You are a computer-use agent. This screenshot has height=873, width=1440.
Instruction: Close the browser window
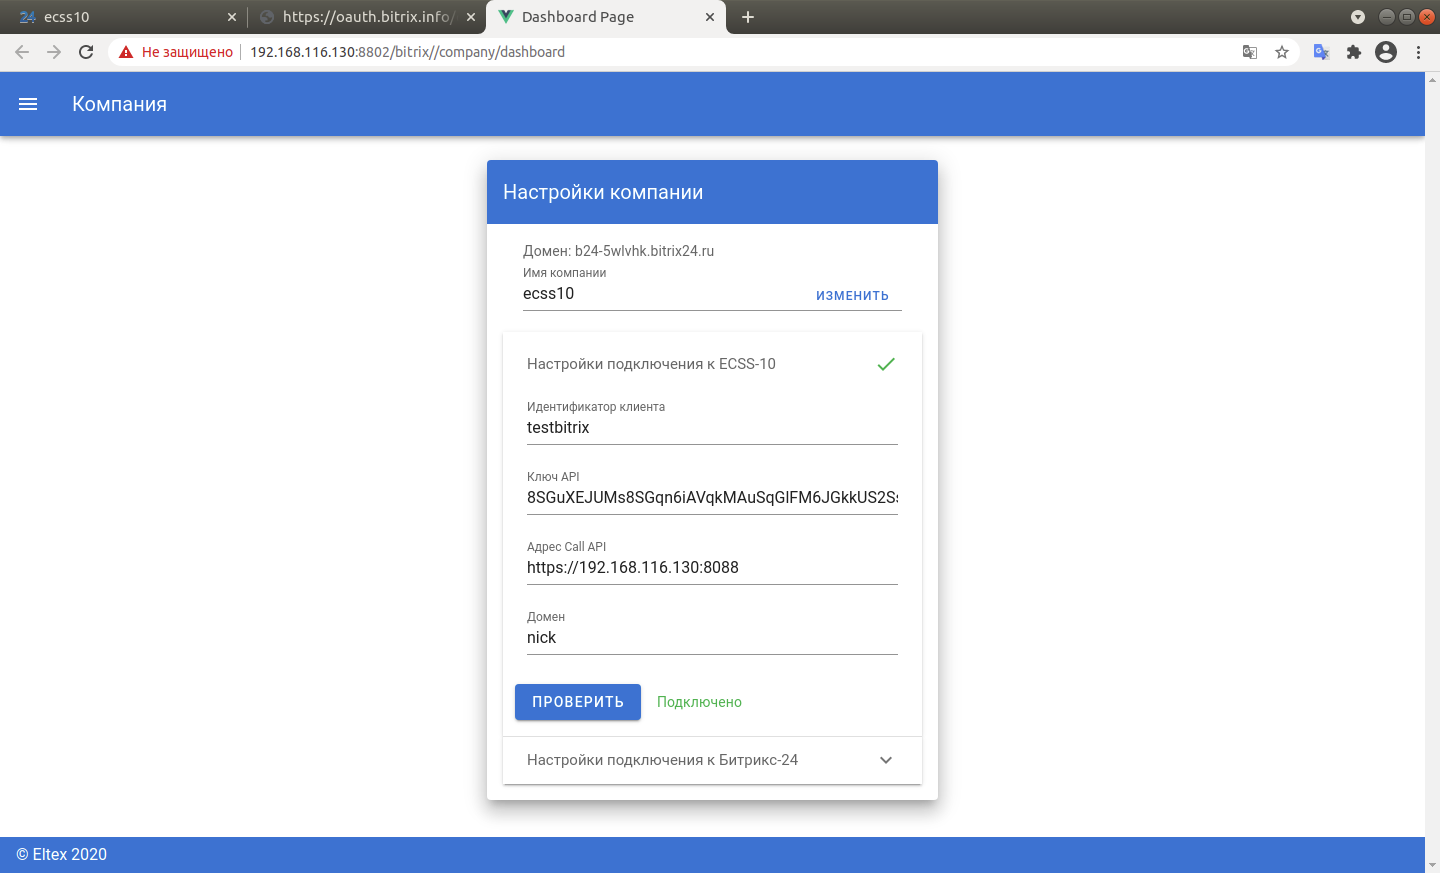(1425, 17)
